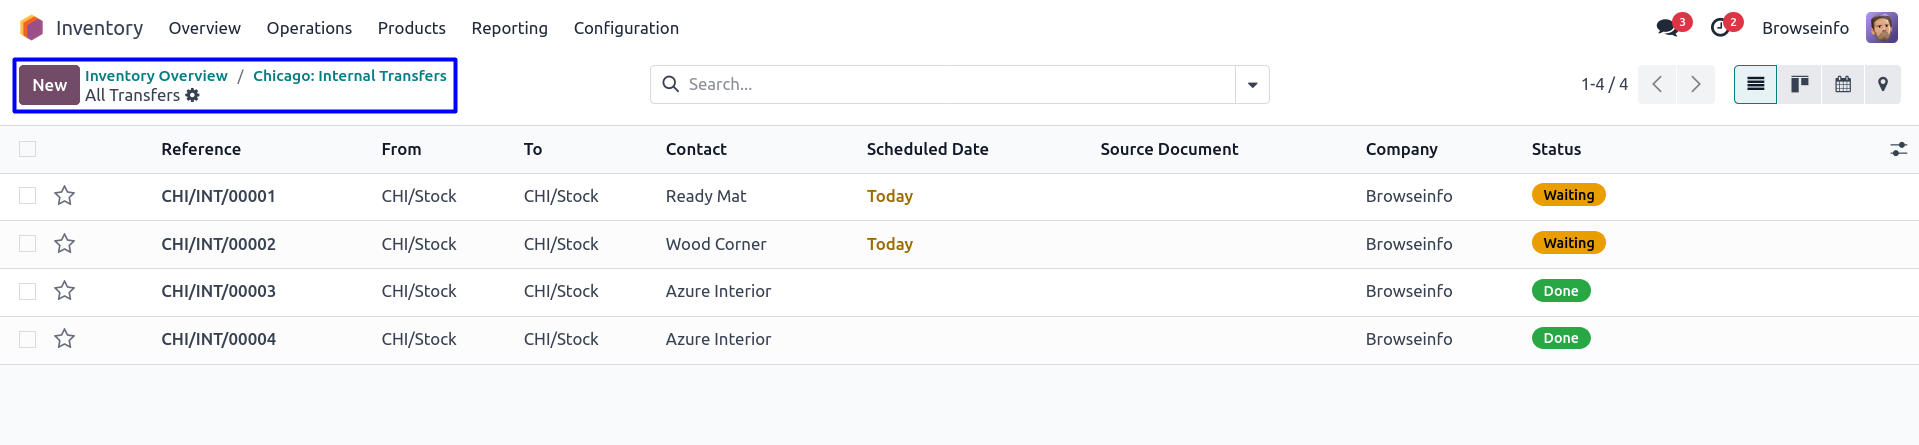Open the optional columns adjust menu
The height and width of the screenshot is (445, 1919).
point(1898,149)
